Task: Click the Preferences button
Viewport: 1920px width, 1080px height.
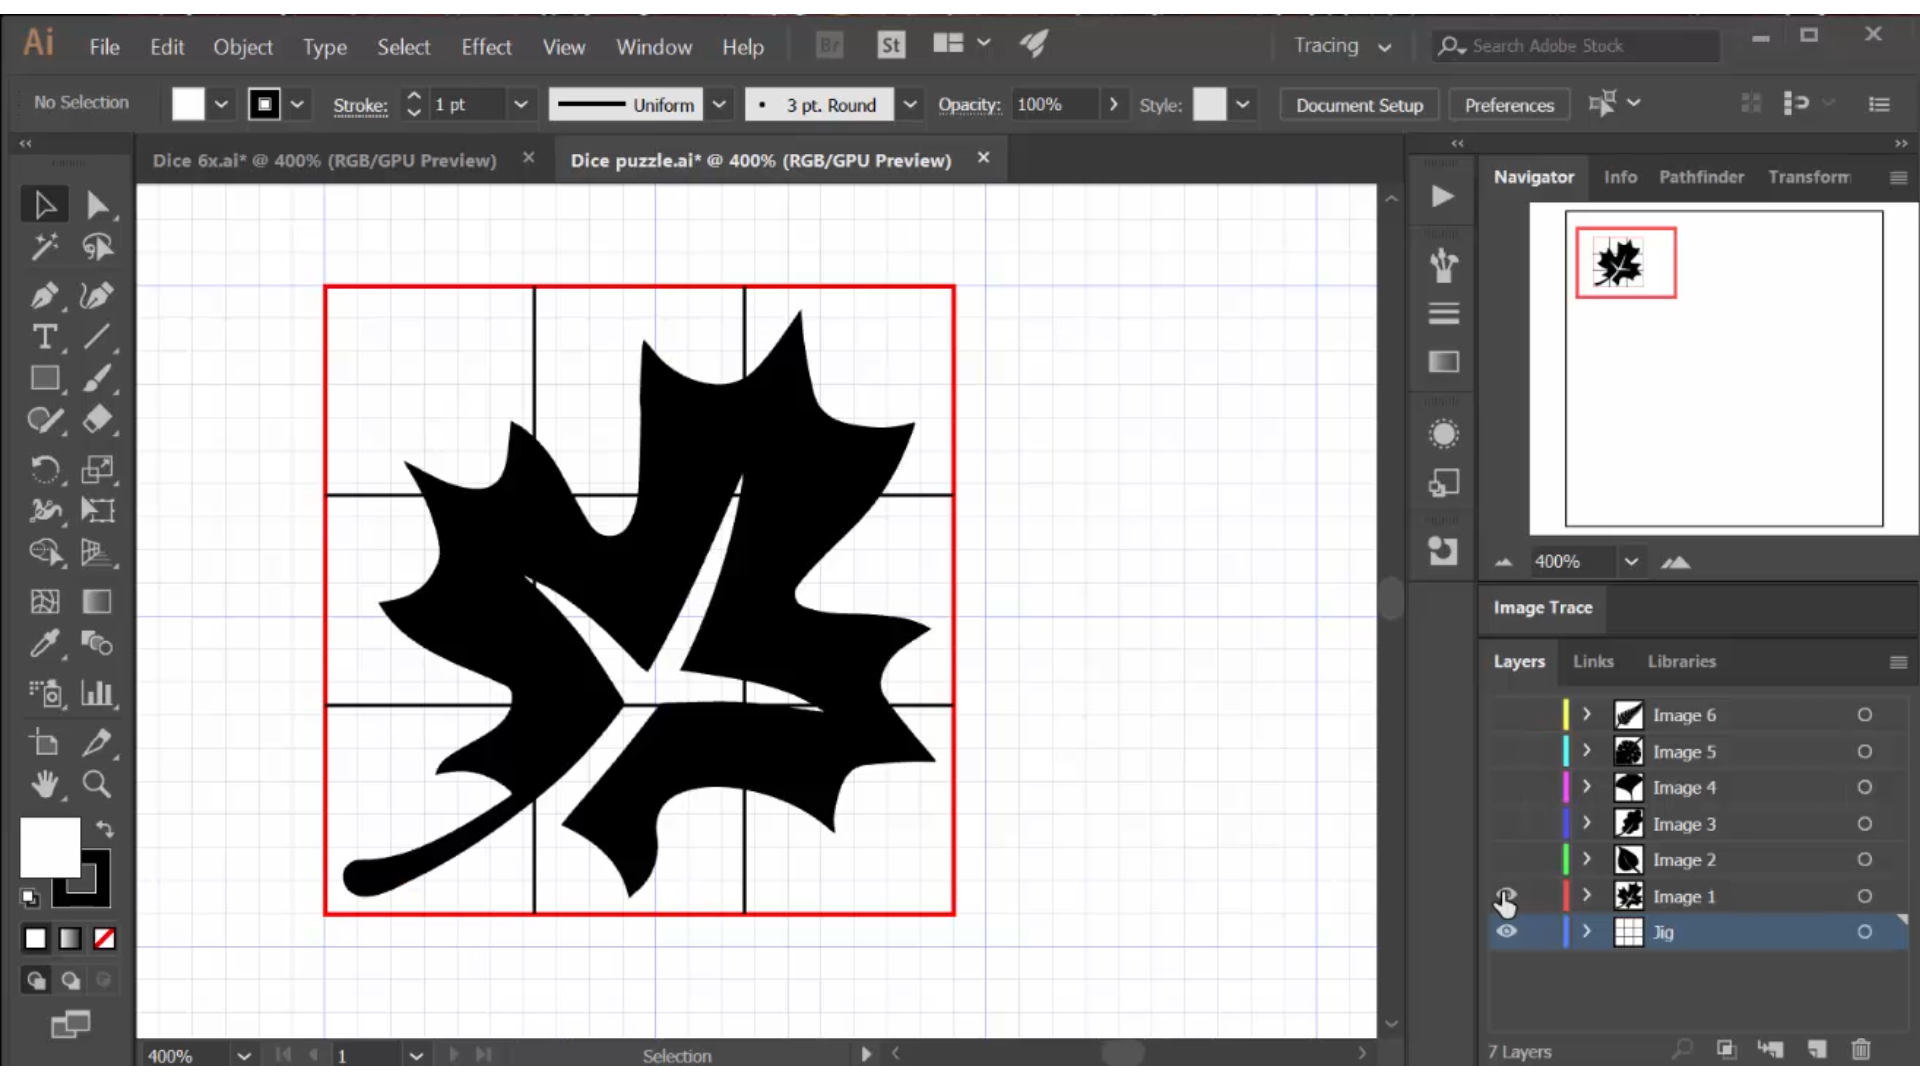Action: pos(1509,104)
